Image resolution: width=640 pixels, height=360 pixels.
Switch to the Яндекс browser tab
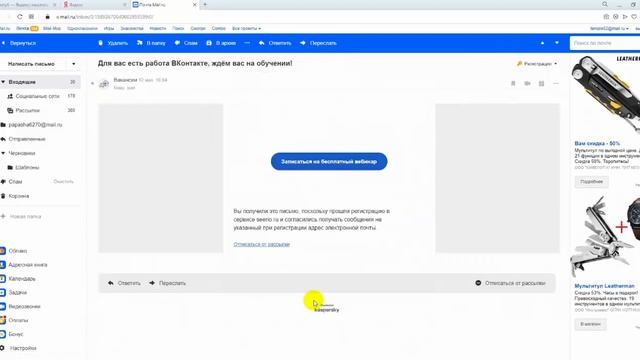(94, 5)
